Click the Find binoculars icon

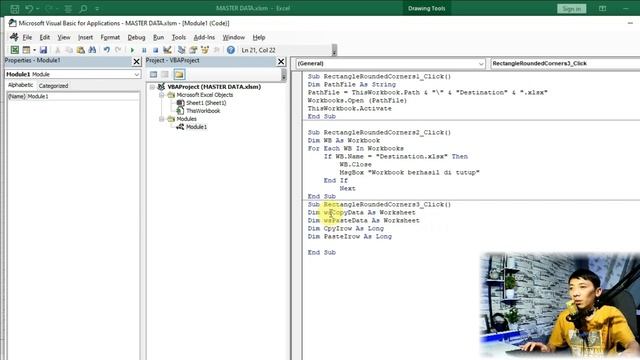tap(92, 50)
